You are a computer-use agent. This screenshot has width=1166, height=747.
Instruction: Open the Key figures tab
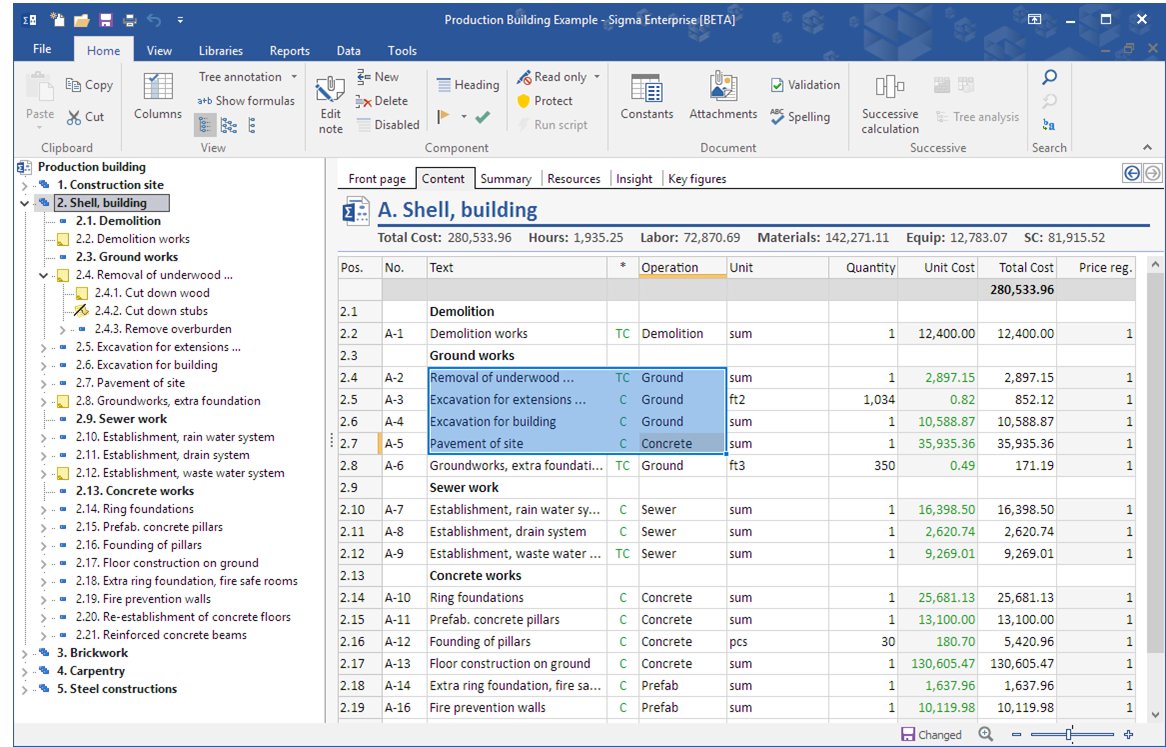(x=698, y=178)
